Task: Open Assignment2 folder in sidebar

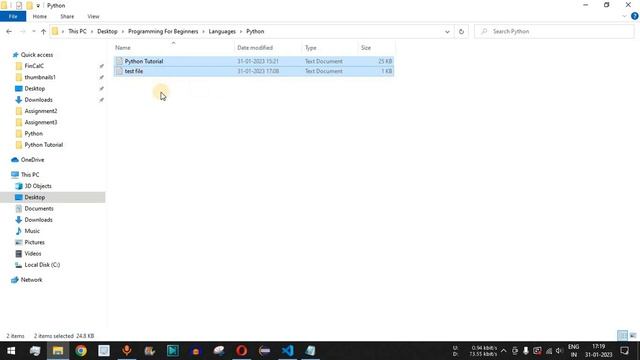Action: point(41,111)
